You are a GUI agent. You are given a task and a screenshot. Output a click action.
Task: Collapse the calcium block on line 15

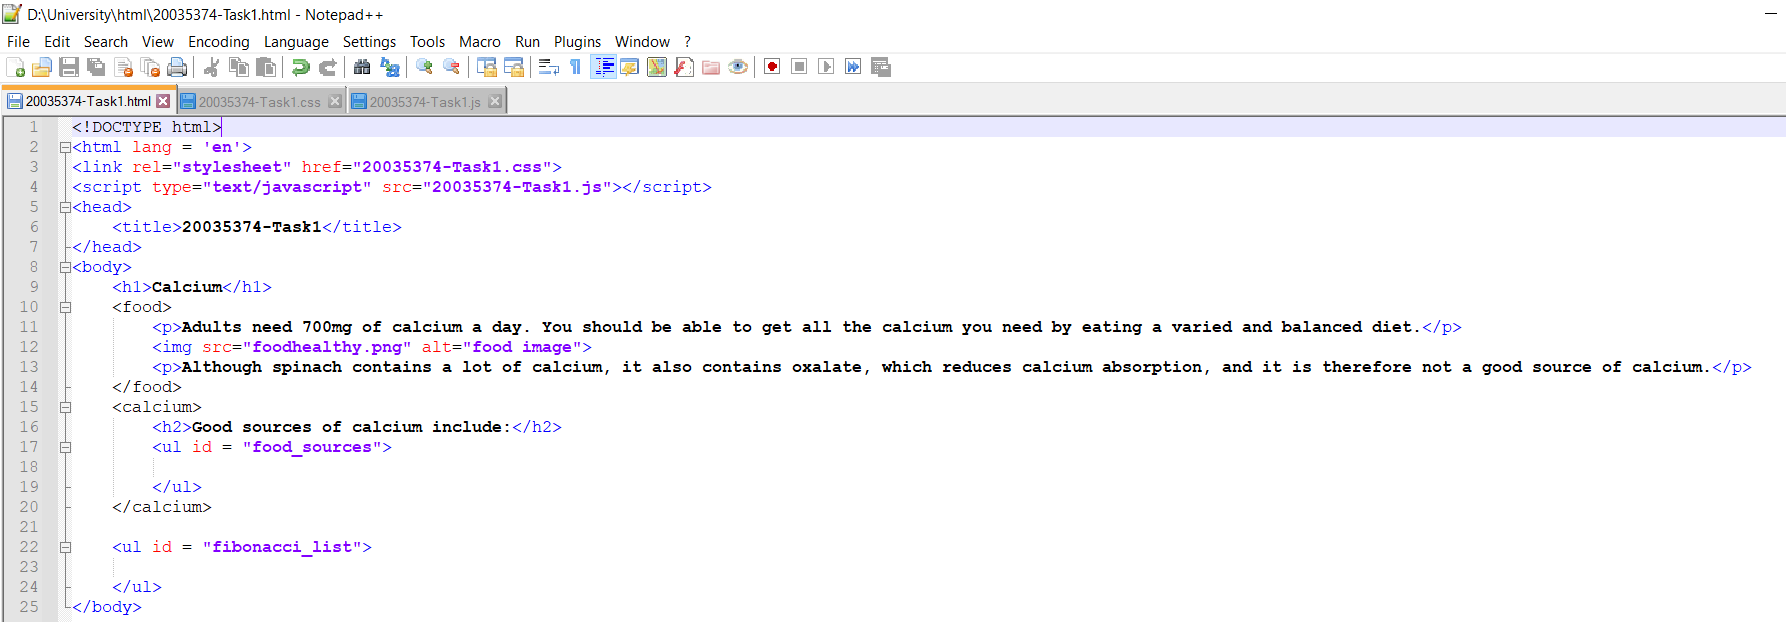point(65,407)
